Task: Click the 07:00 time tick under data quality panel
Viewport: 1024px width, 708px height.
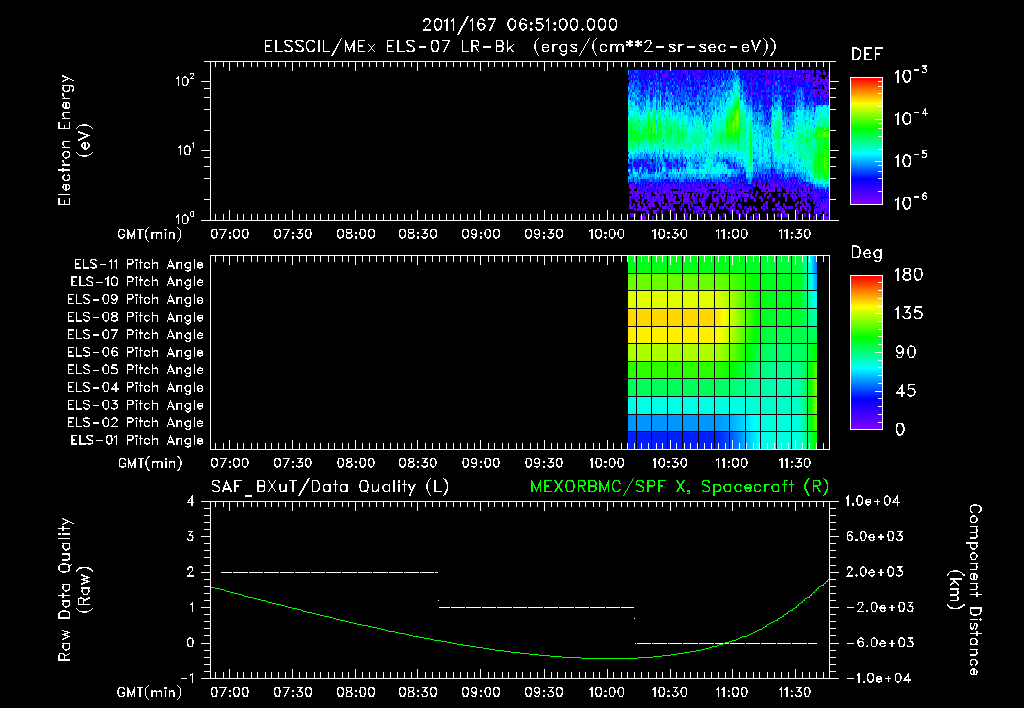Action: click(230, 692)
